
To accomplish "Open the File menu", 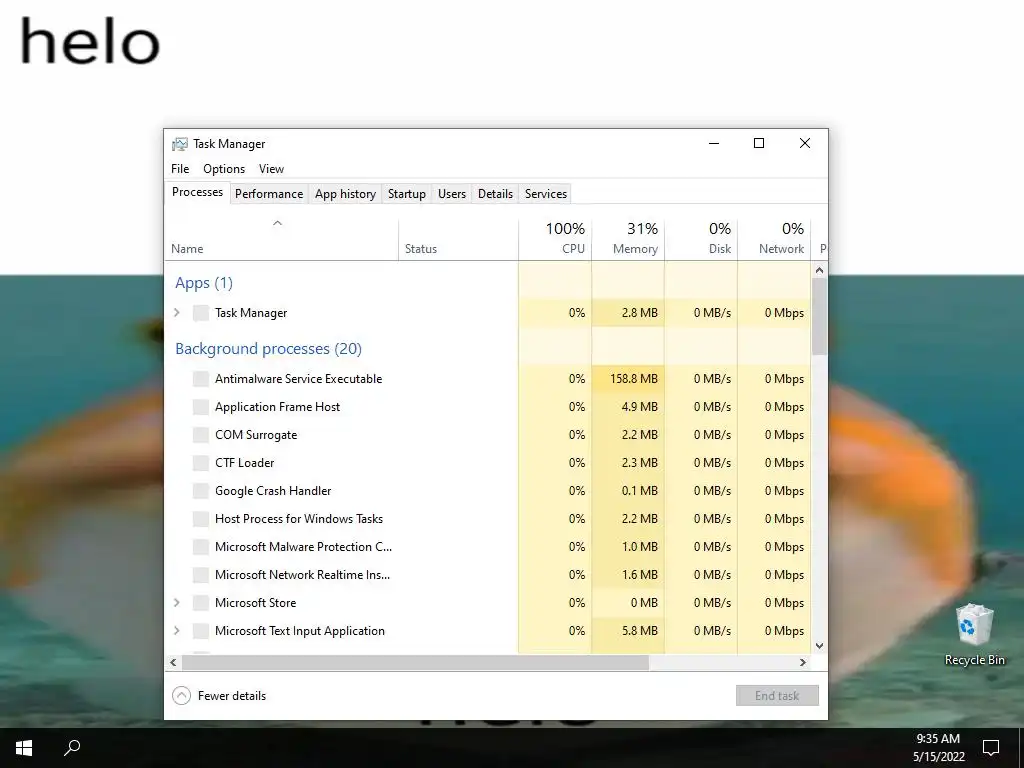I will [180, 168].
